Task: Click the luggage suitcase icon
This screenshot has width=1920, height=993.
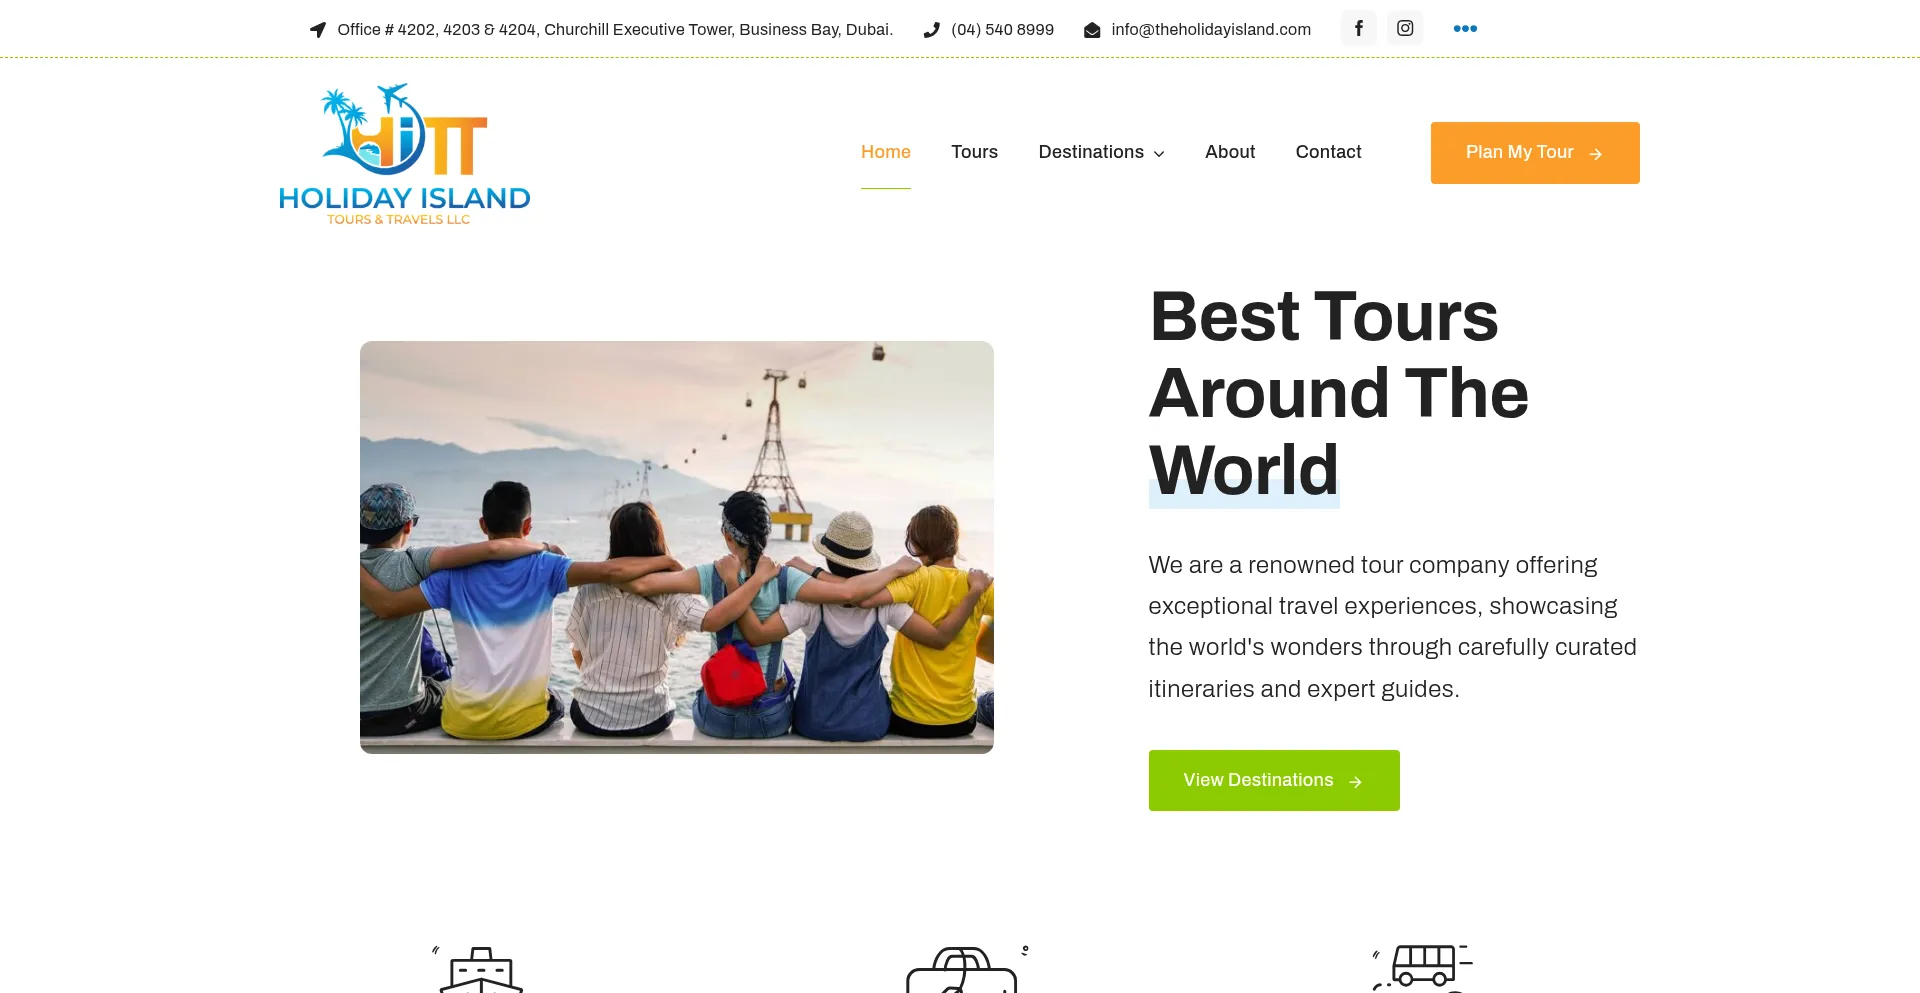Action: [964, 969]
